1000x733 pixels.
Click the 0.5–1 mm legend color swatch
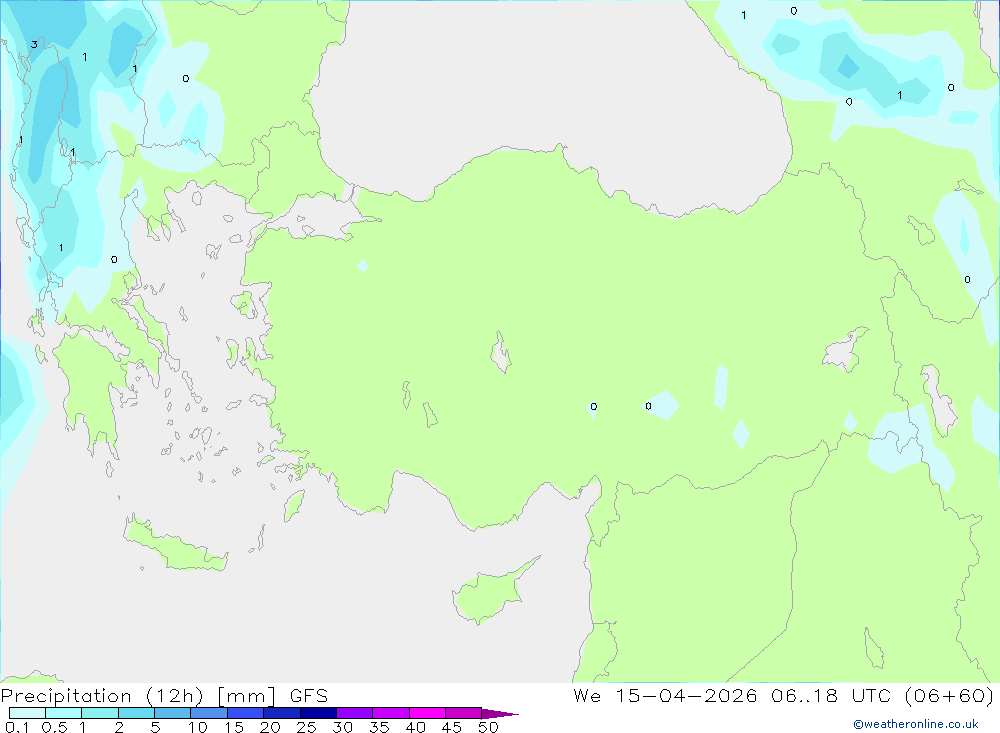tap(64, 713)
